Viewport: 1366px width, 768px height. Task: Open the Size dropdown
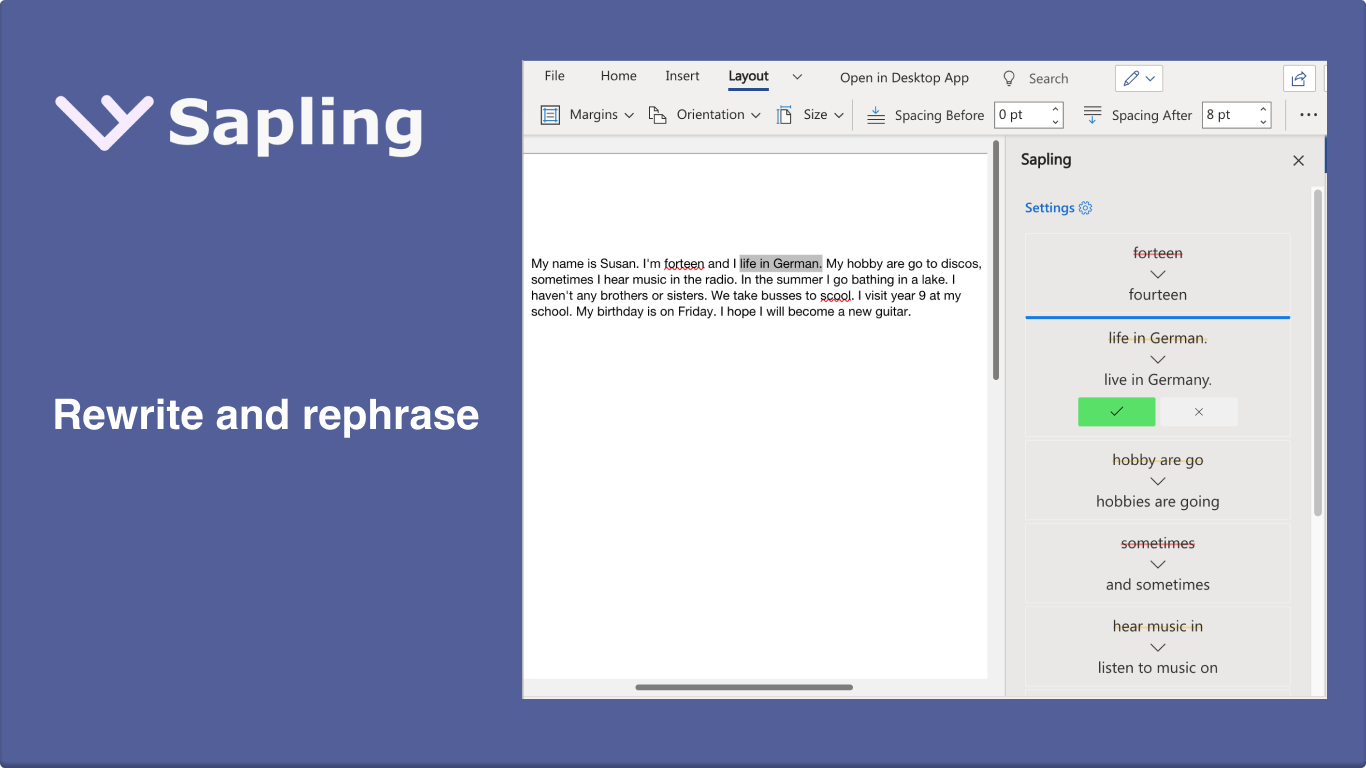(811, 115)
